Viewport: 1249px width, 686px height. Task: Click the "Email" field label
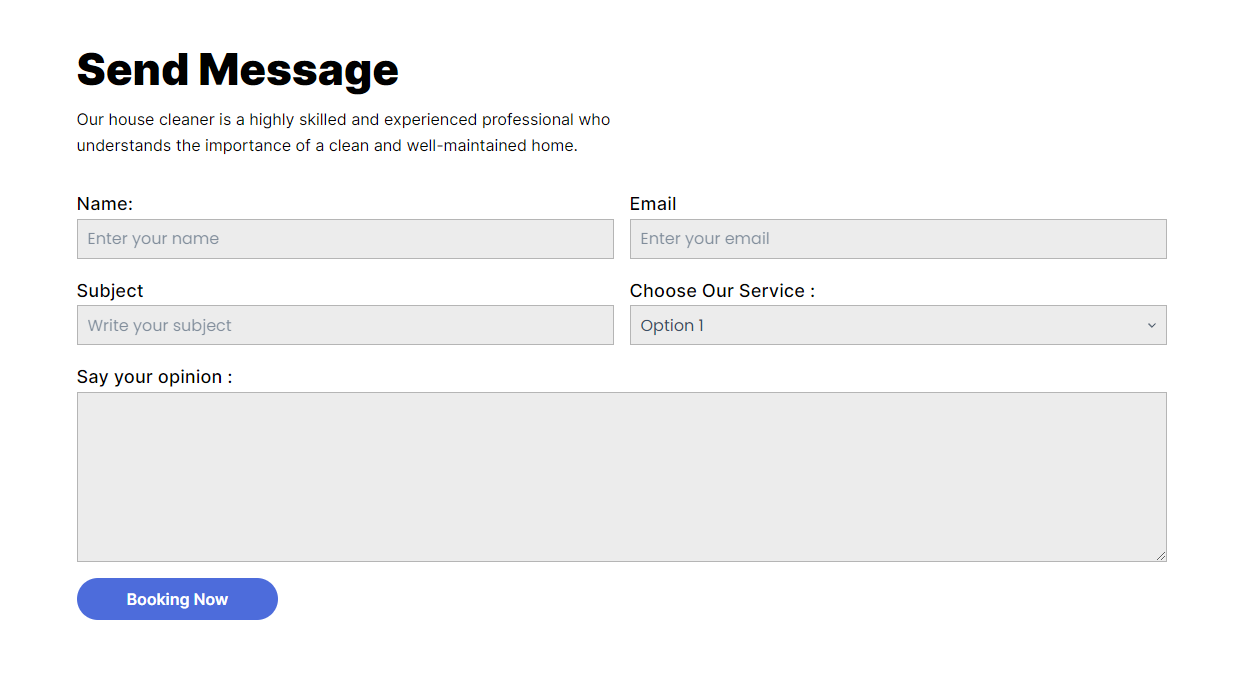(653, 204)
